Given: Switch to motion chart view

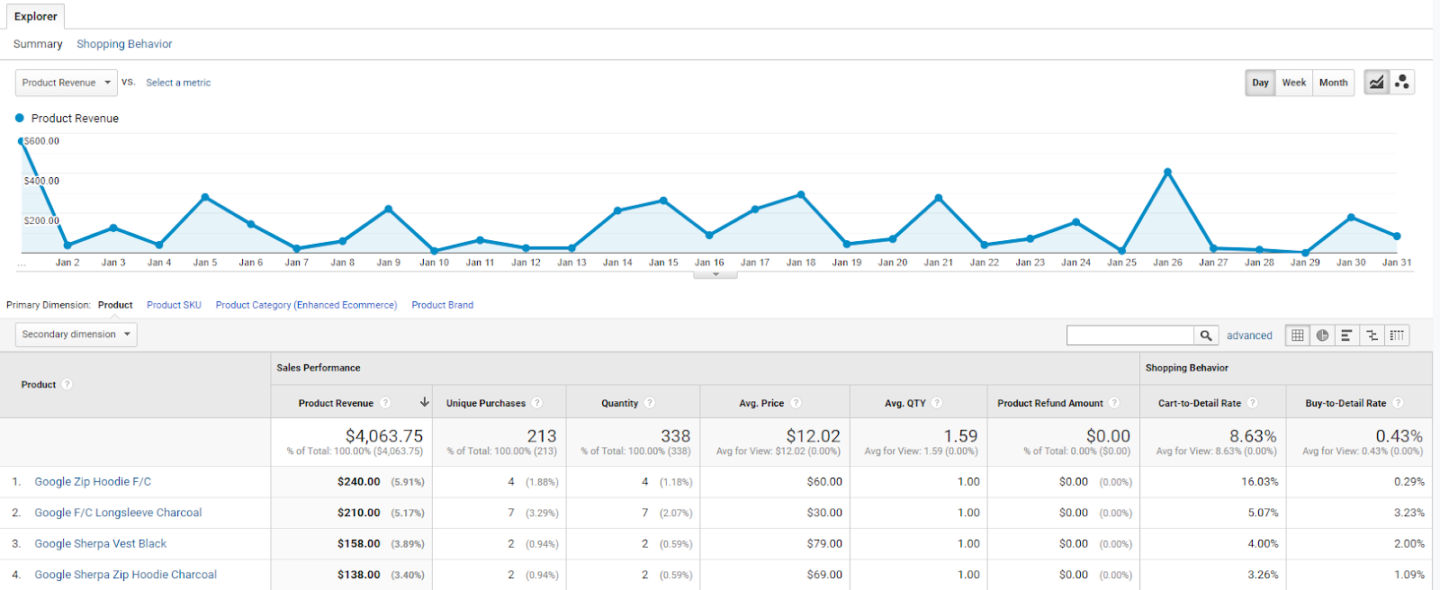Looking at the screenshot, I should pyautogui.click(x=1403, y=83).
